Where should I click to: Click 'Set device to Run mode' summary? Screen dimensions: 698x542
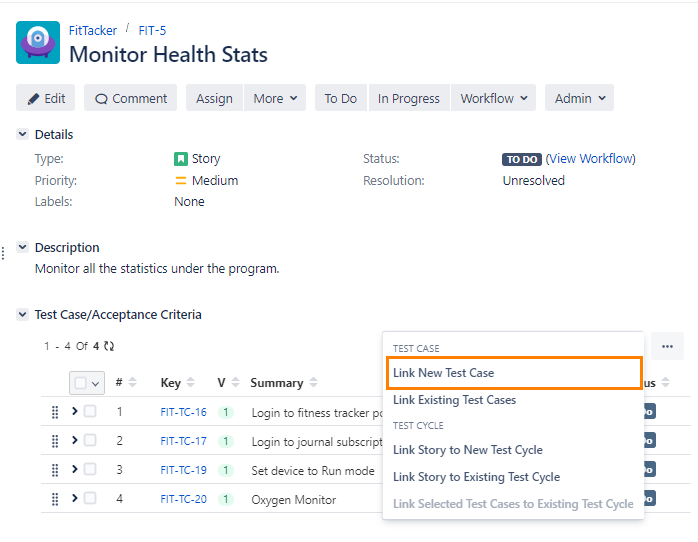coord(313,471)
